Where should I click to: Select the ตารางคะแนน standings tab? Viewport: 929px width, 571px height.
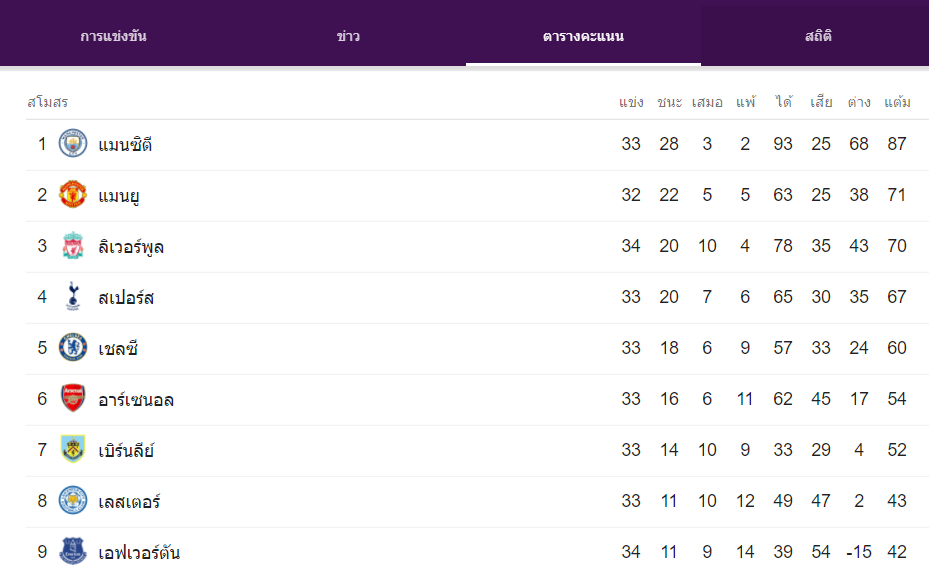coord(583,36)
